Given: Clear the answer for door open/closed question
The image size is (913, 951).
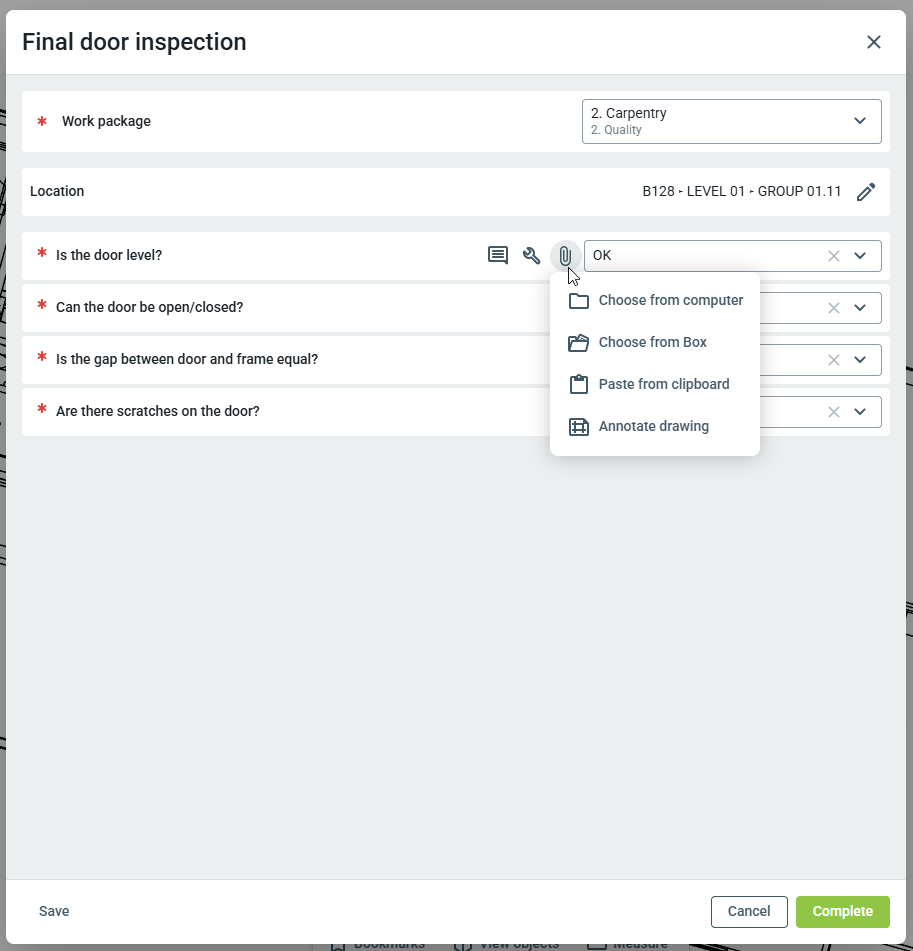Looking at the screenshot, I should [x=834, y=308].
